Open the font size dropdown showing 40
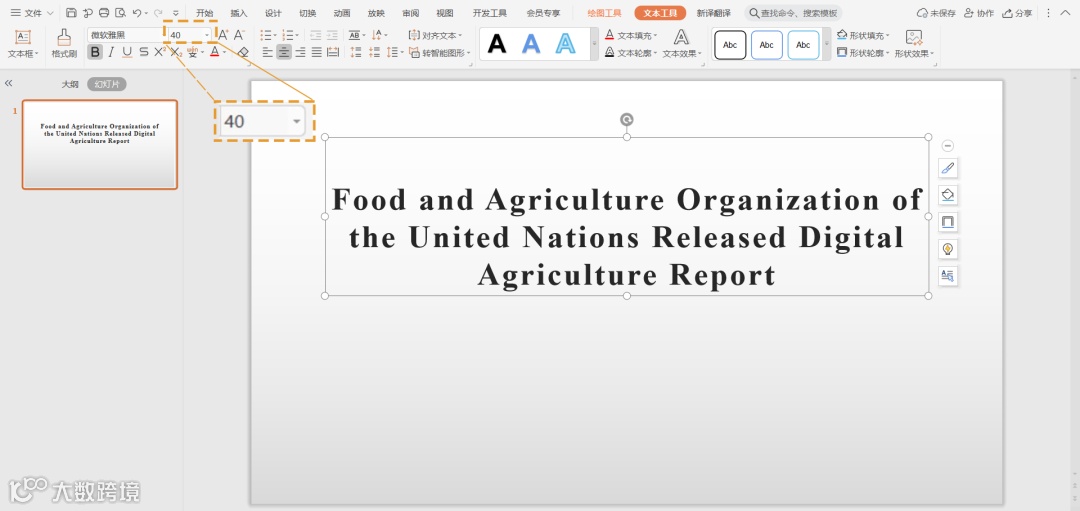The image size is (1080, 511). pyautogui.click(x=207, y=35)
